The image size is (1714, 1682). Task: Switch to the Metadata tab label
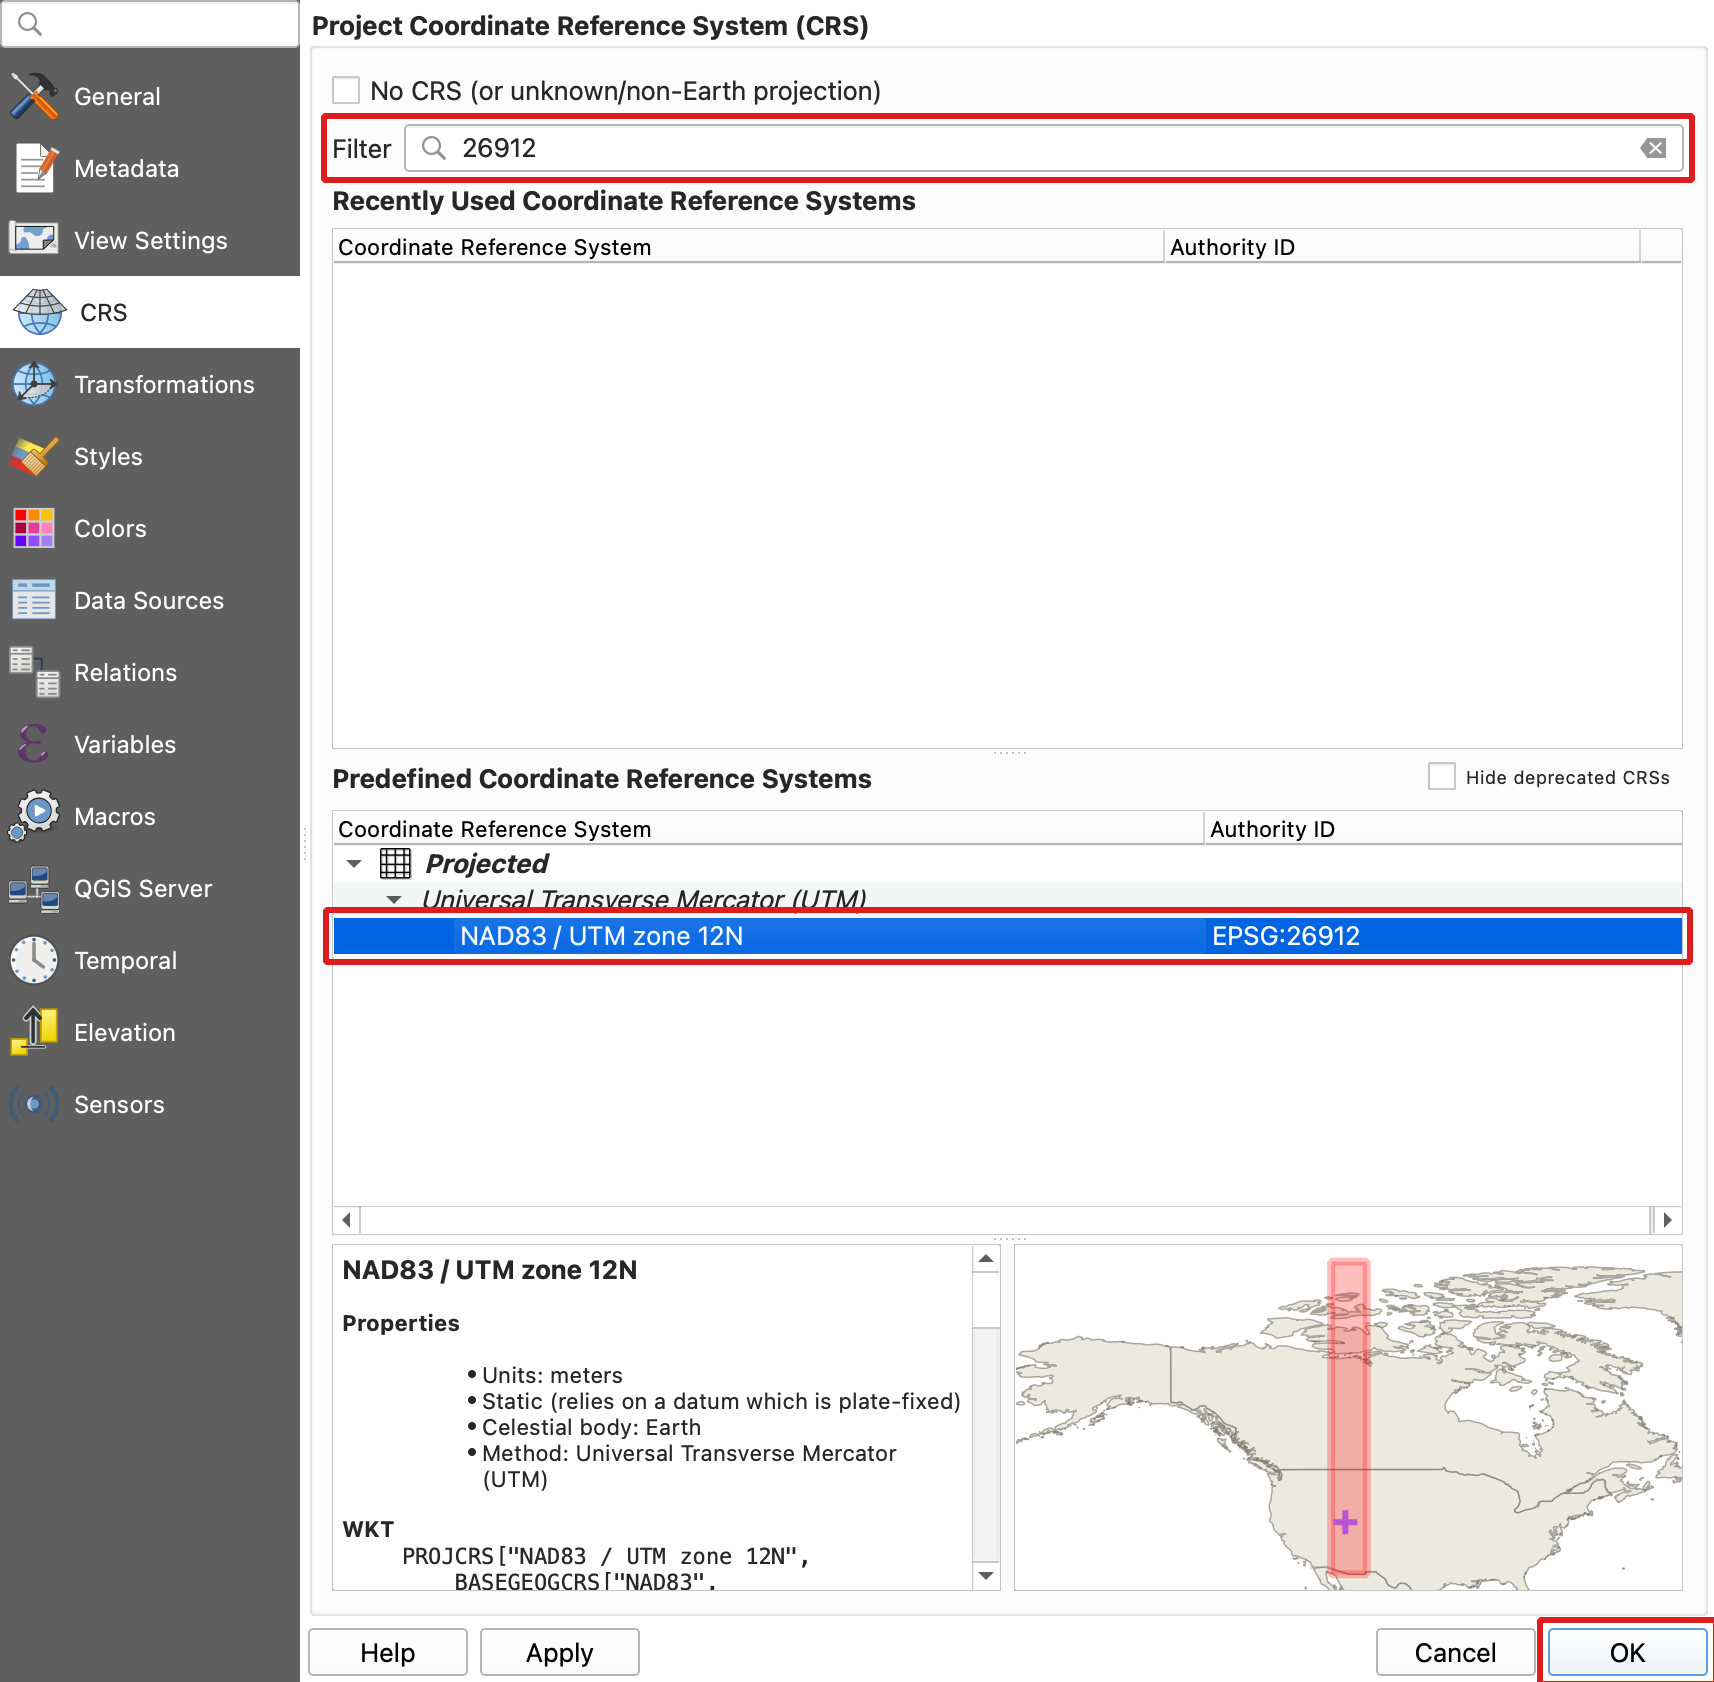point(127,168)
